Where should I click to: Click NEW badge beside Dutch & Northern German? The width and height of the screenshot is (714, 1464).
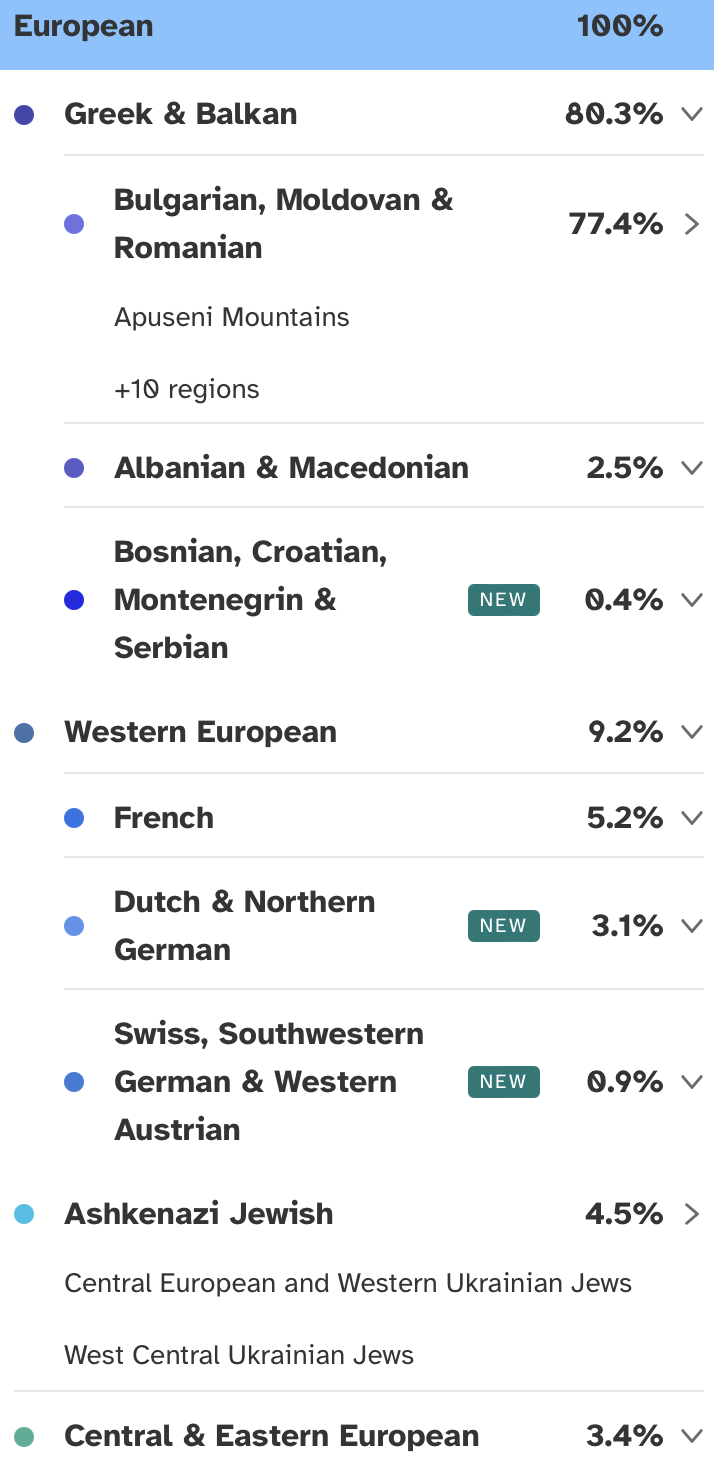tap(503, 926)
